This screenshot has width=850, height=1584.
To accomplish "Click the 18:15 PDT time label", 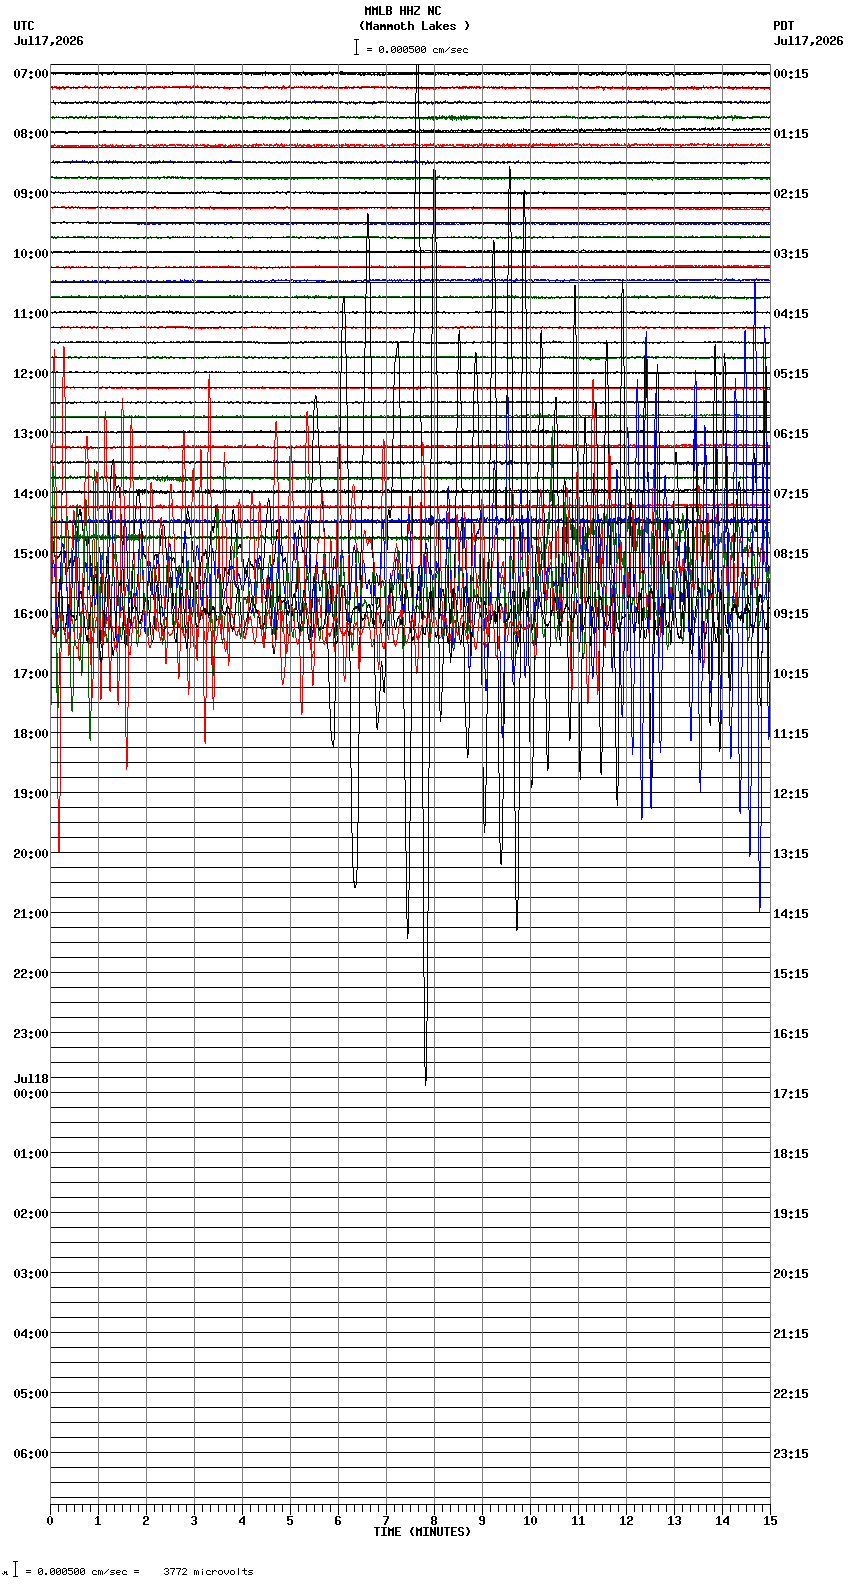I will coord(791,1154).
